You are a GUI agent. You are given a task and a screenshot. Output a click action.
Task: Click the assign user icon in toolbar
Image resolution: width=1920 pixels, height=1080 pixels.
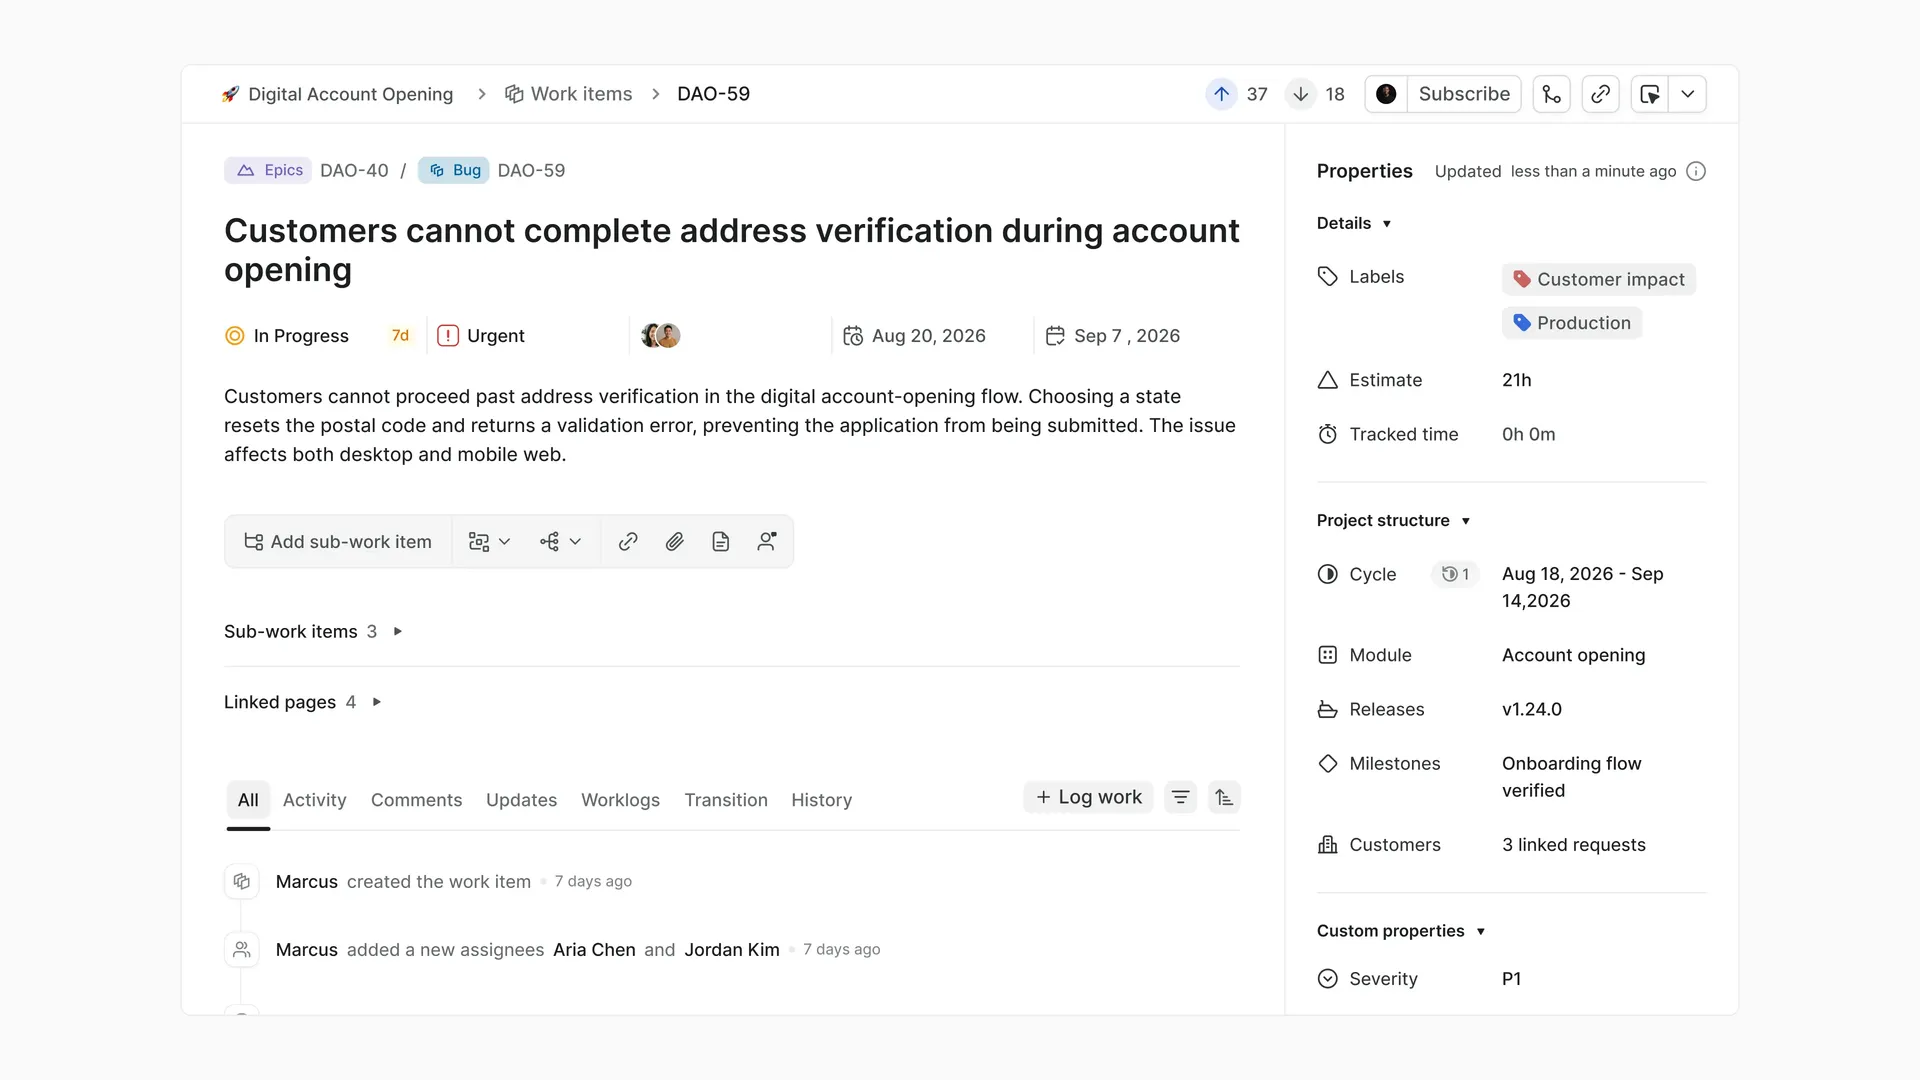(x=767, y=542)
